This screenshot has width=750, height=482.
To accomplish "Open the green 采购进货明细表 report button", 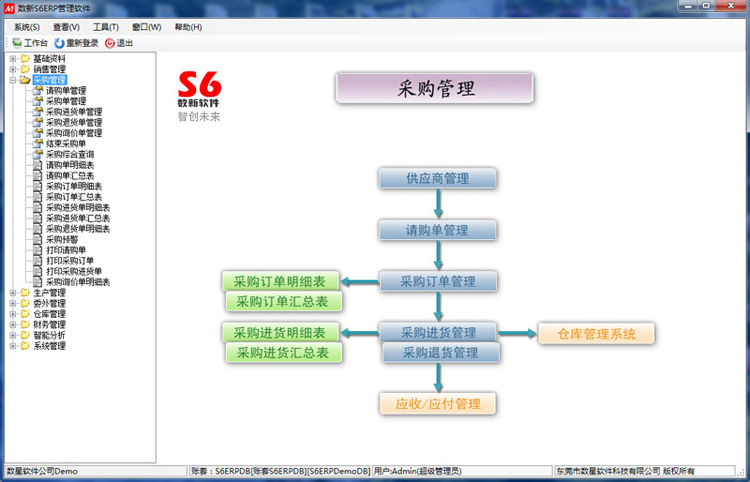I will point(280,332).
